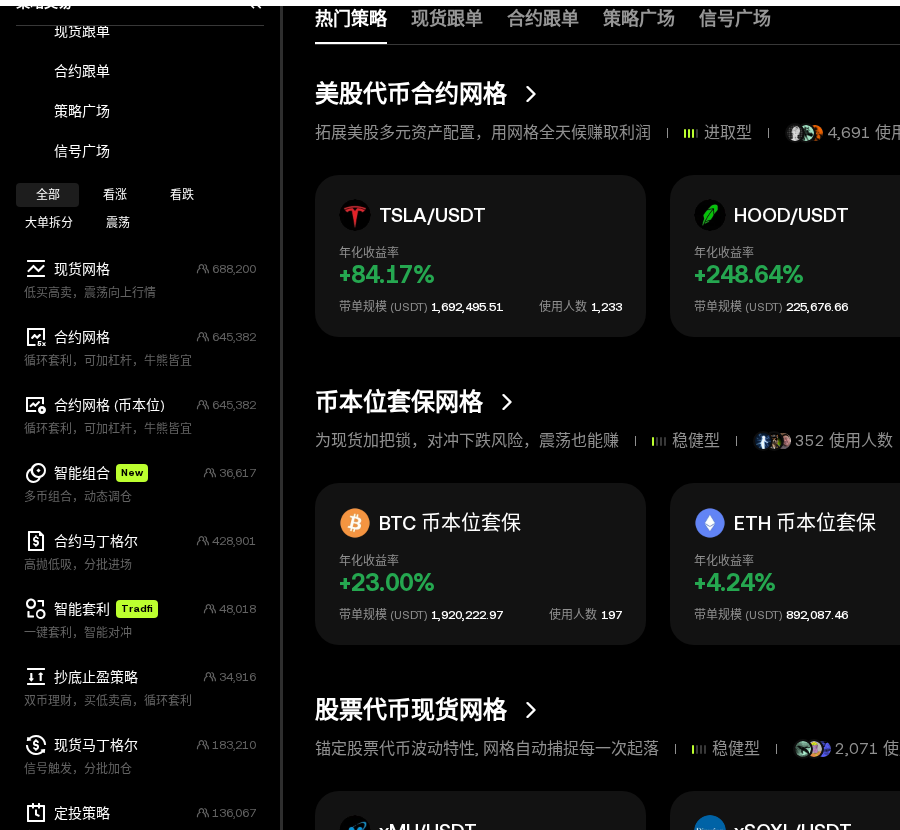The width and height of the screenshot is (900, 830).
Task: Select the 震荡 sideways filter
Action: pos(118,222)
